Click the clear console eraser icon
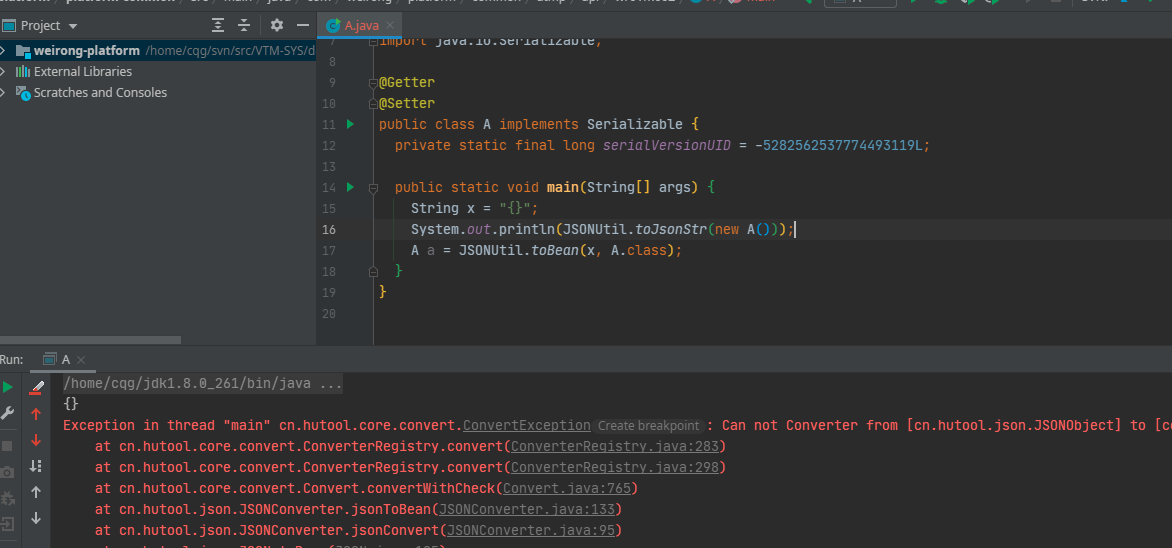Image resolution: width=1172 pixels, height=548 pixels. click(36, 387)
